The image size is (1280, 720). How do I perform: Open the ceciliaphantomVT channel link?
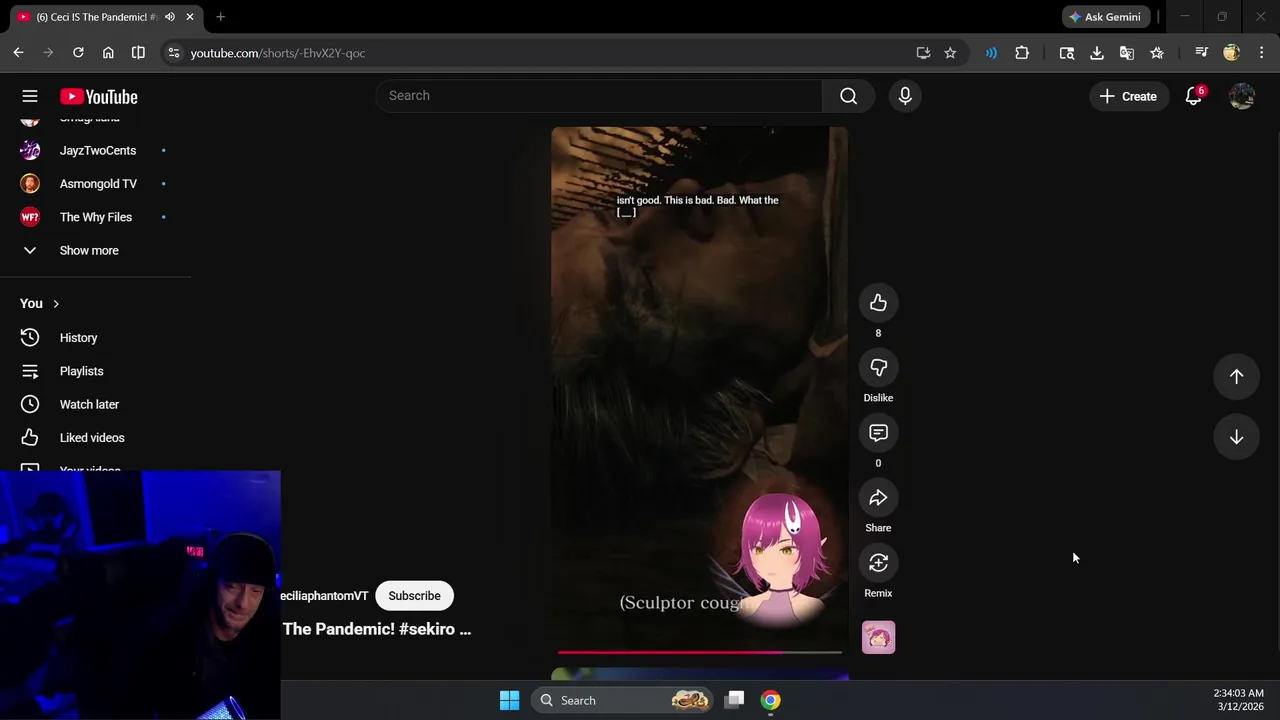point(324,596)
